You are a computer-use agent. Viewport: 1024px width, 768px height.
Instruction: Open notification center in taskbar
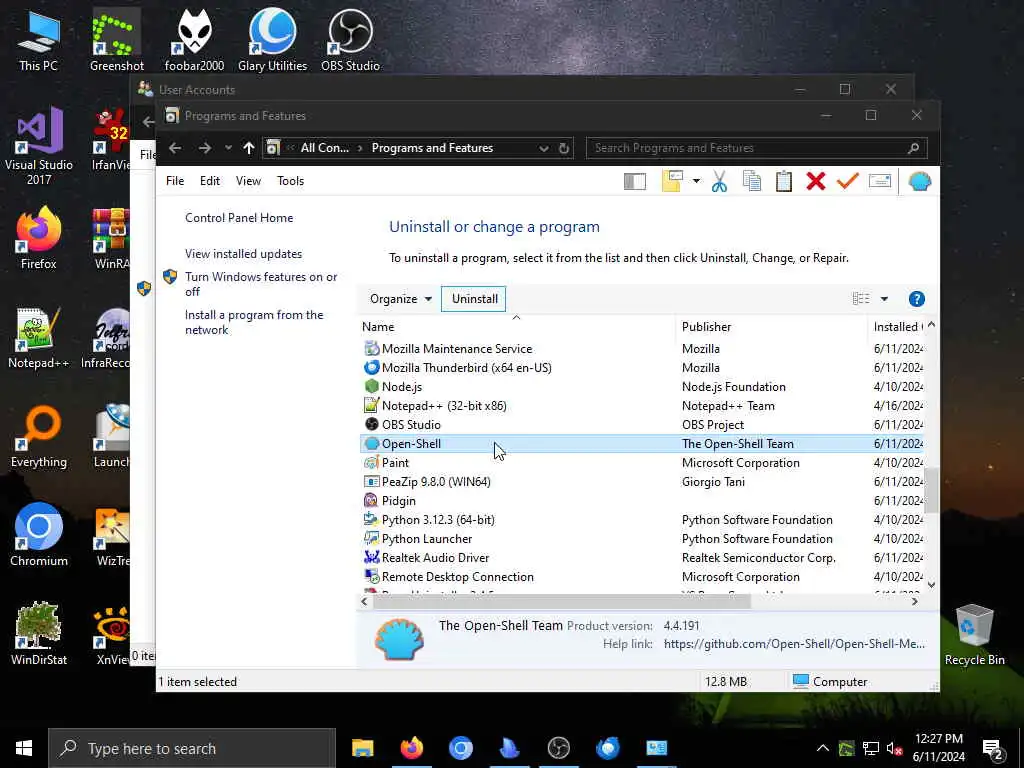tap(993, 748)
